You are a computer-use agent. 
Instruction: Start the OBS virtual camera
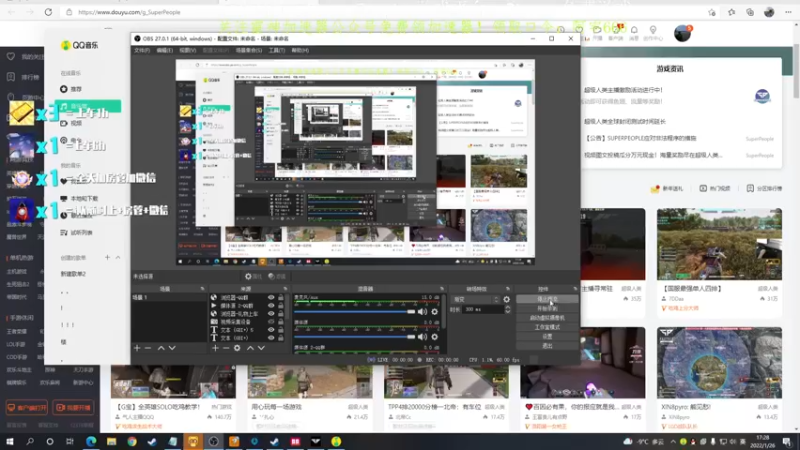[547, 318]
